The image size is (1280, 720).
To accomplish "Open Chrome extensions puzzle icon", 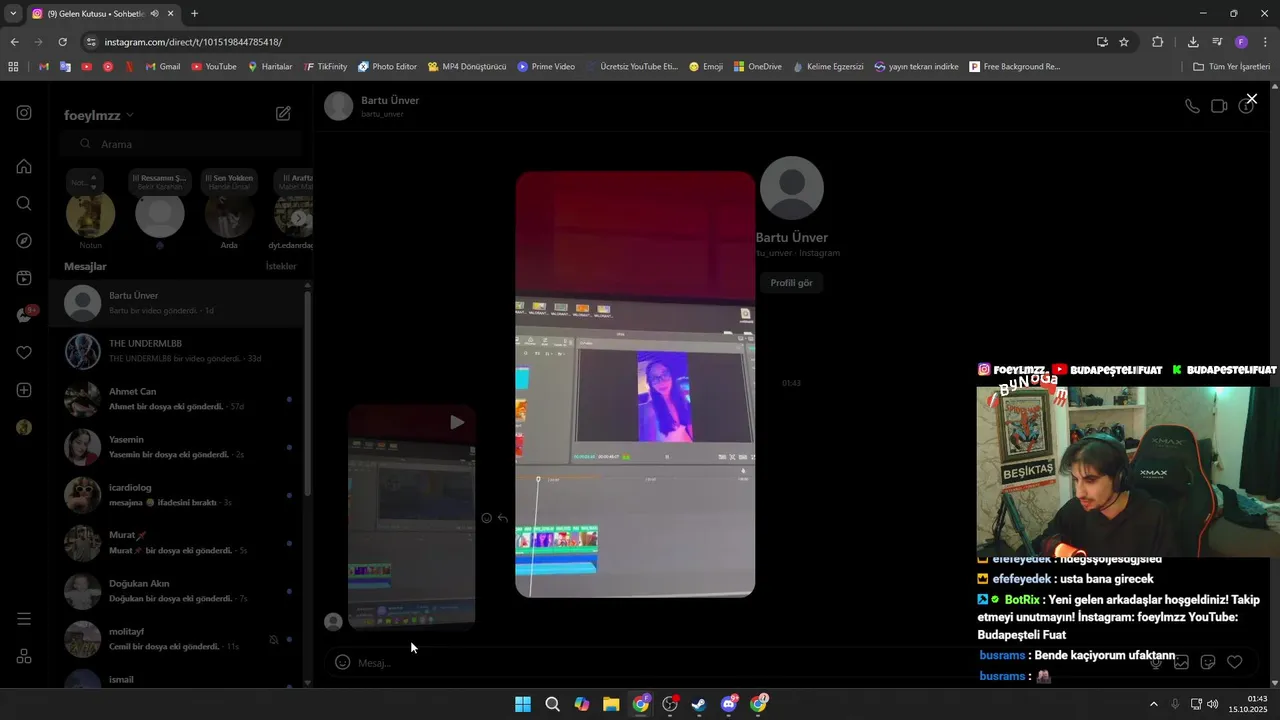I will [1158, 42].
